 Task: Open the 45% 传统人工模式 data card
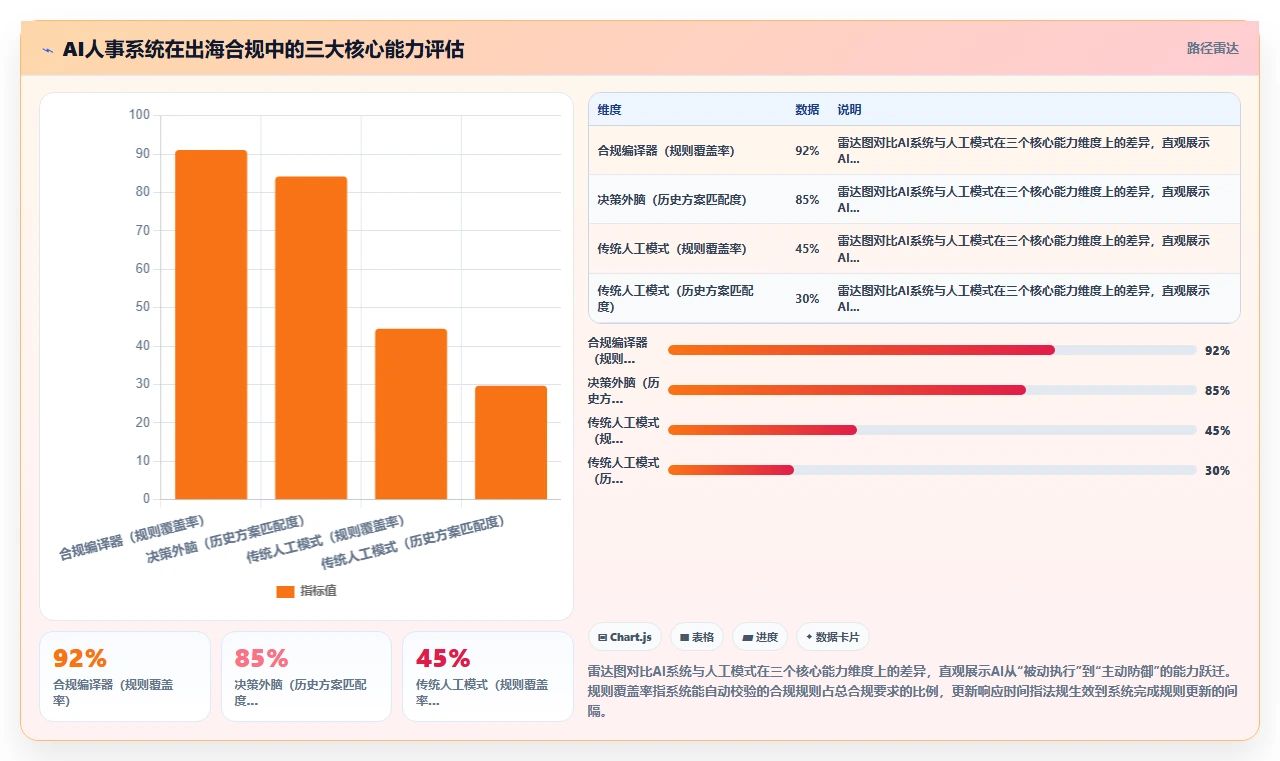tap(488, 676)
